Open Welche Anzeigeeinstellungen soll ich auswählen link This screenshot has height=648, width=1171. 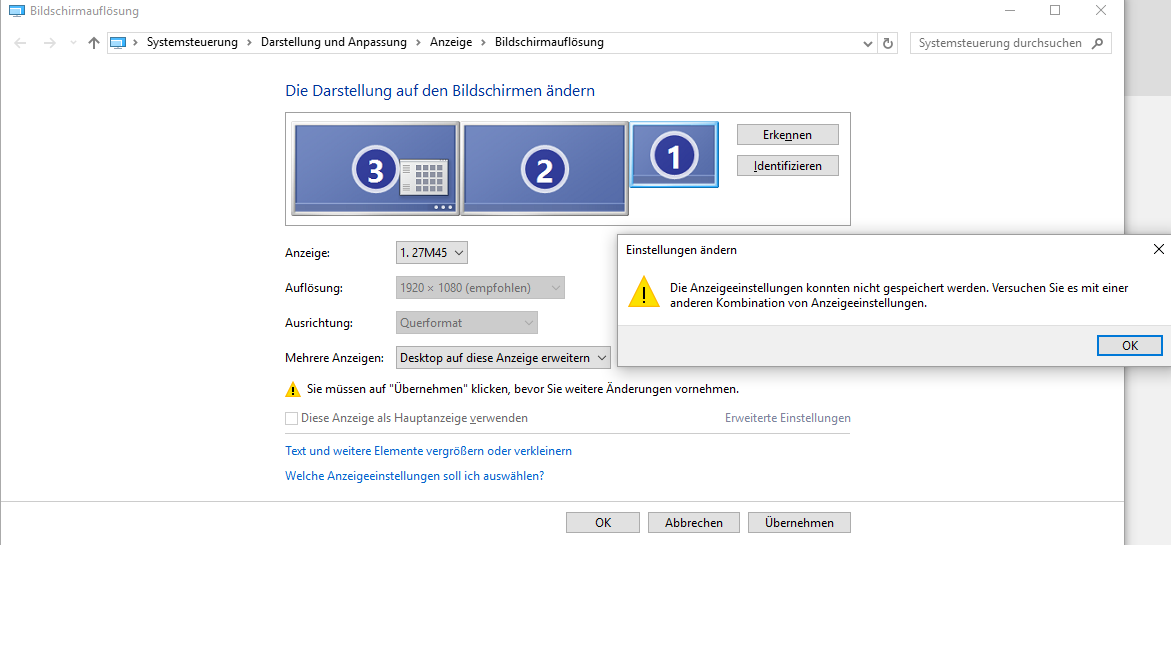(414, 476)
